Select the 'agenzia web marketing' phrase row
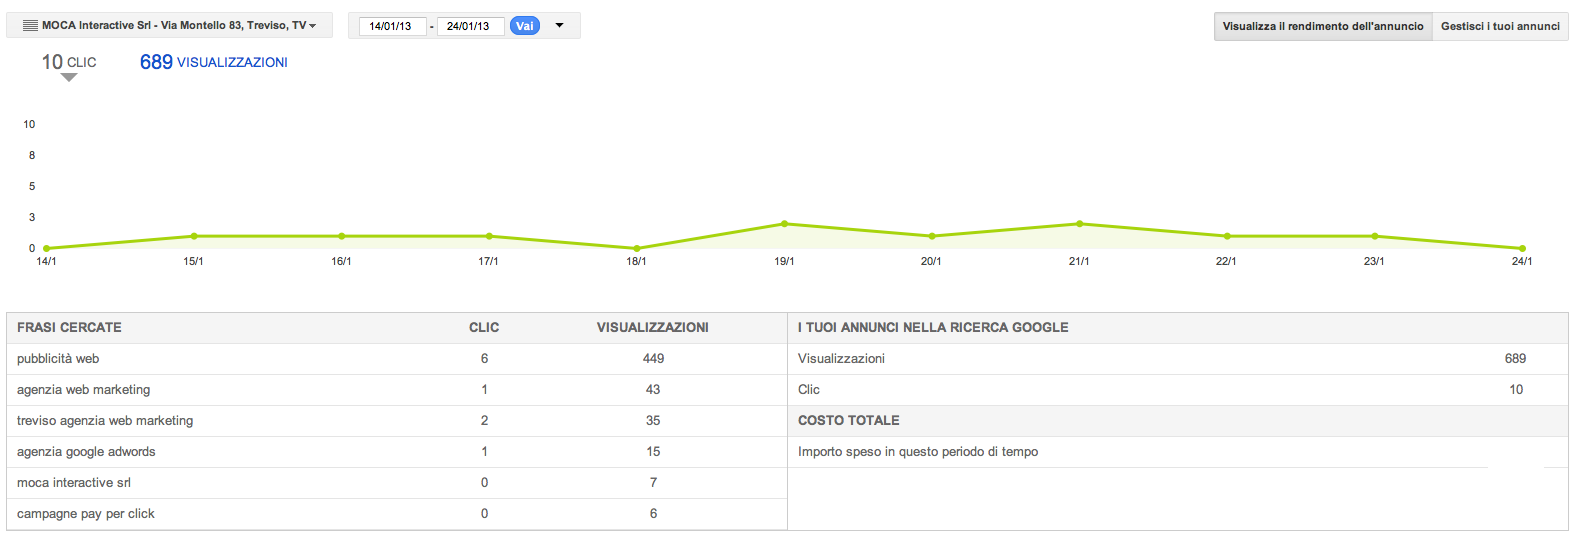Viewport: 1574px width, 537px height. 397,390
